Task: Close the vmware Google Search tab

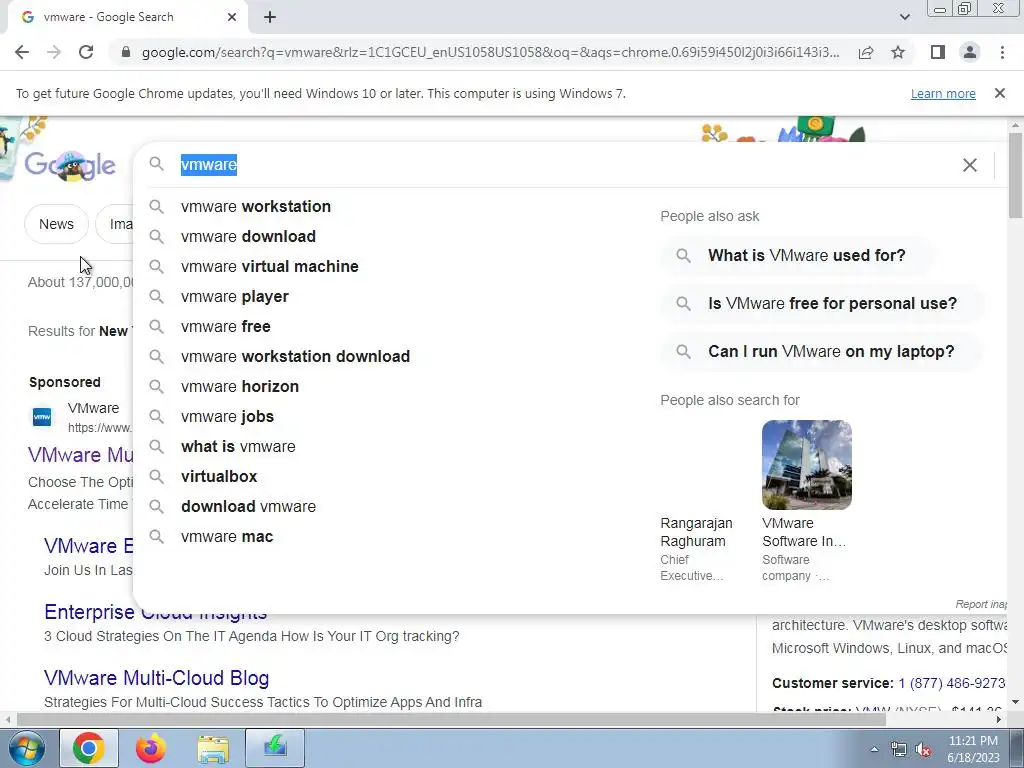Action: [232, 17]
